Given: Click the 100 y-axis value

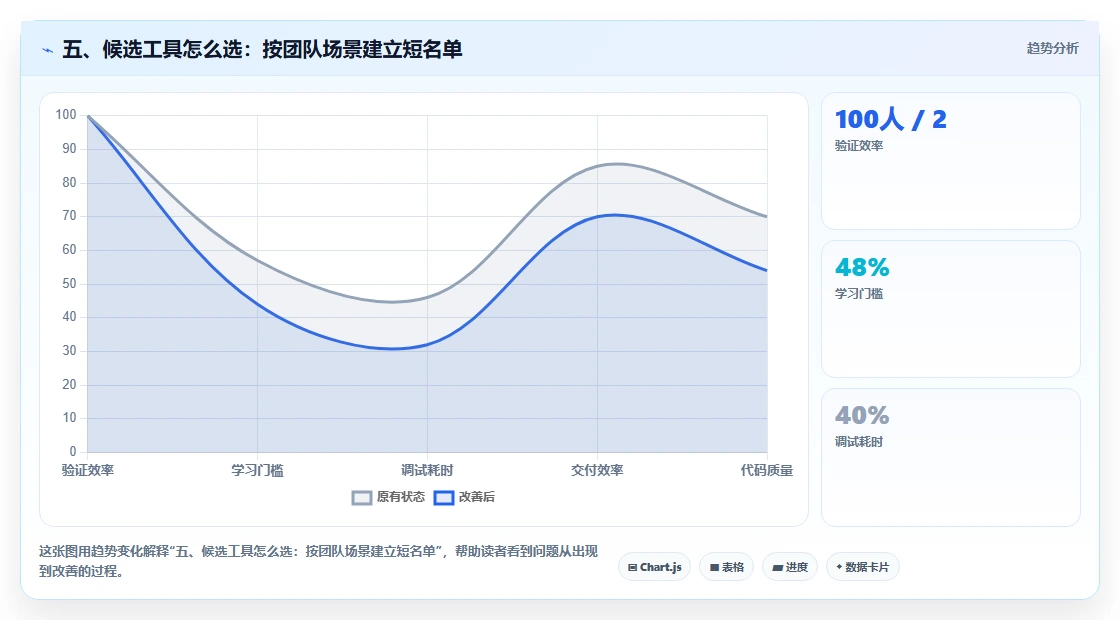Looking at the screenshot, I should (66, 115).
